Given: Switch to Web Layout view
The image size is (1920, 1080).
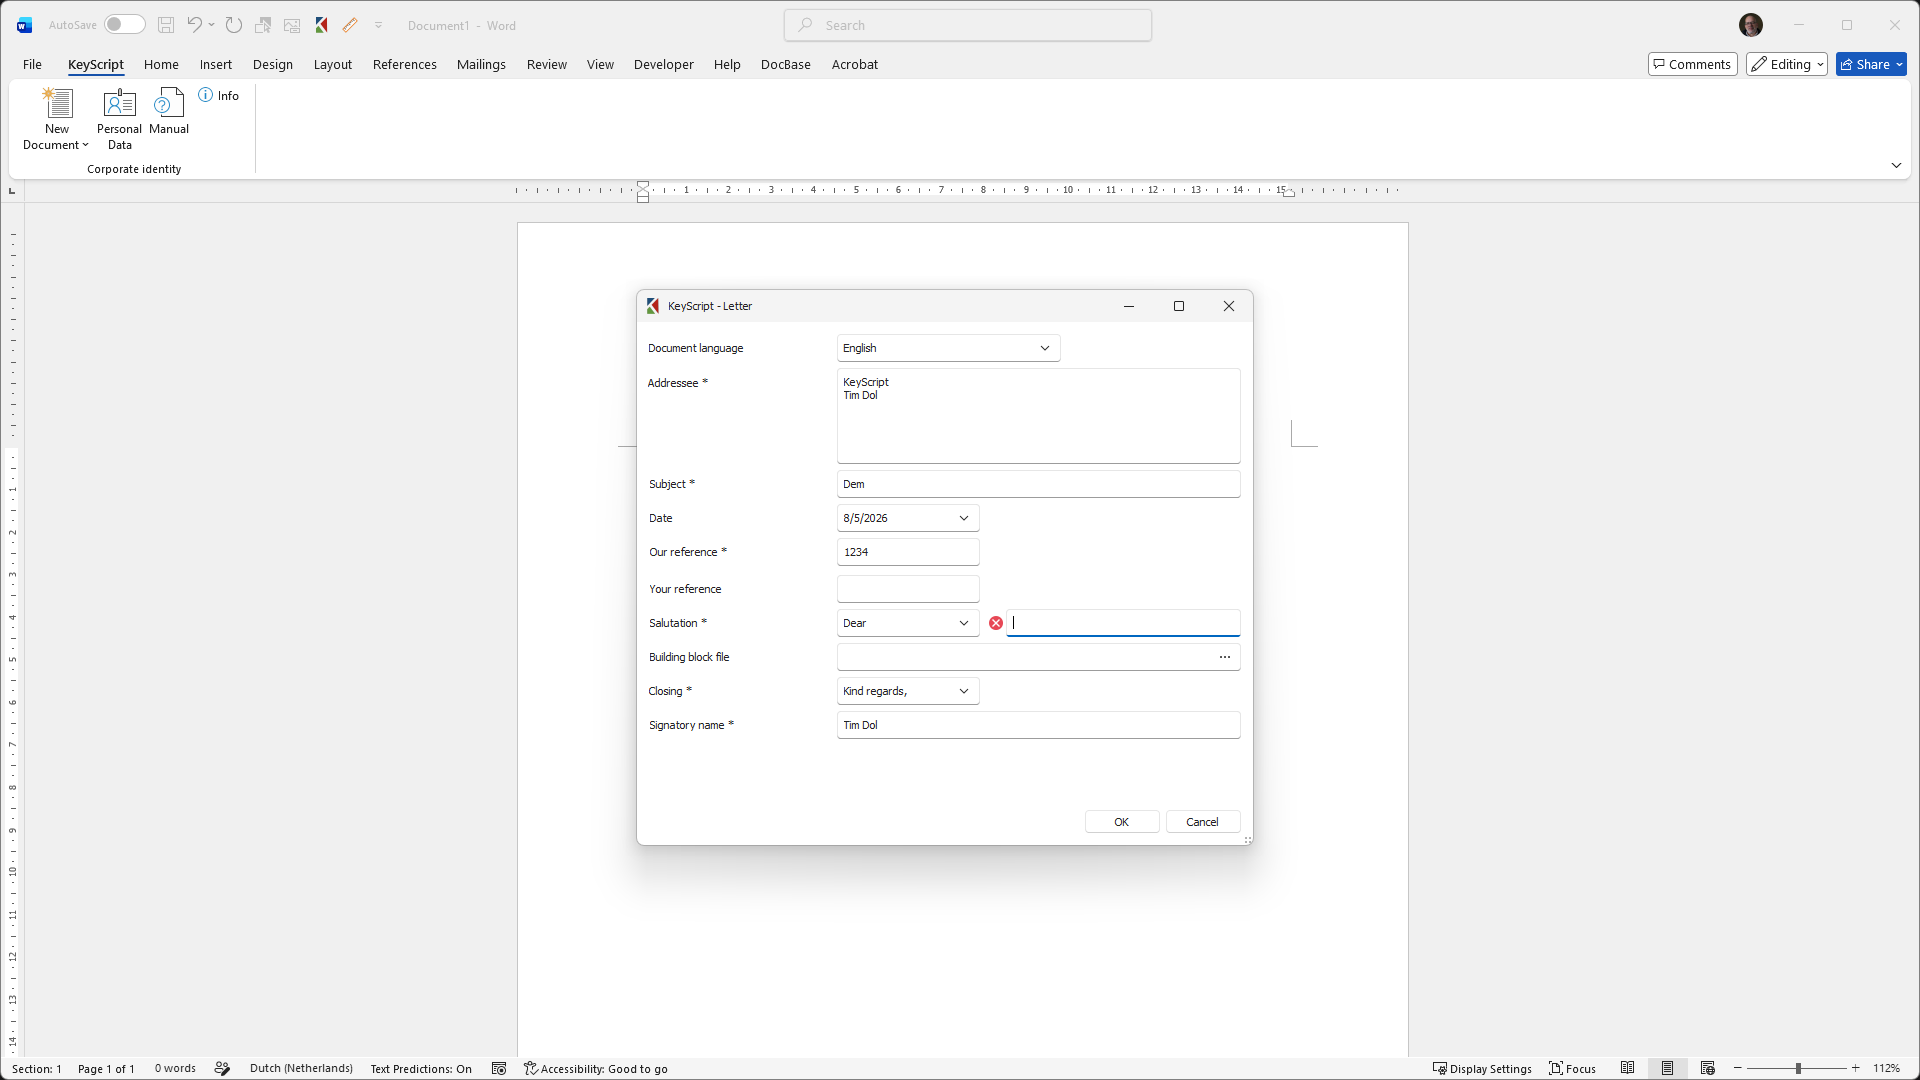Looking at the screenshot, I should coord(1708,1069).
